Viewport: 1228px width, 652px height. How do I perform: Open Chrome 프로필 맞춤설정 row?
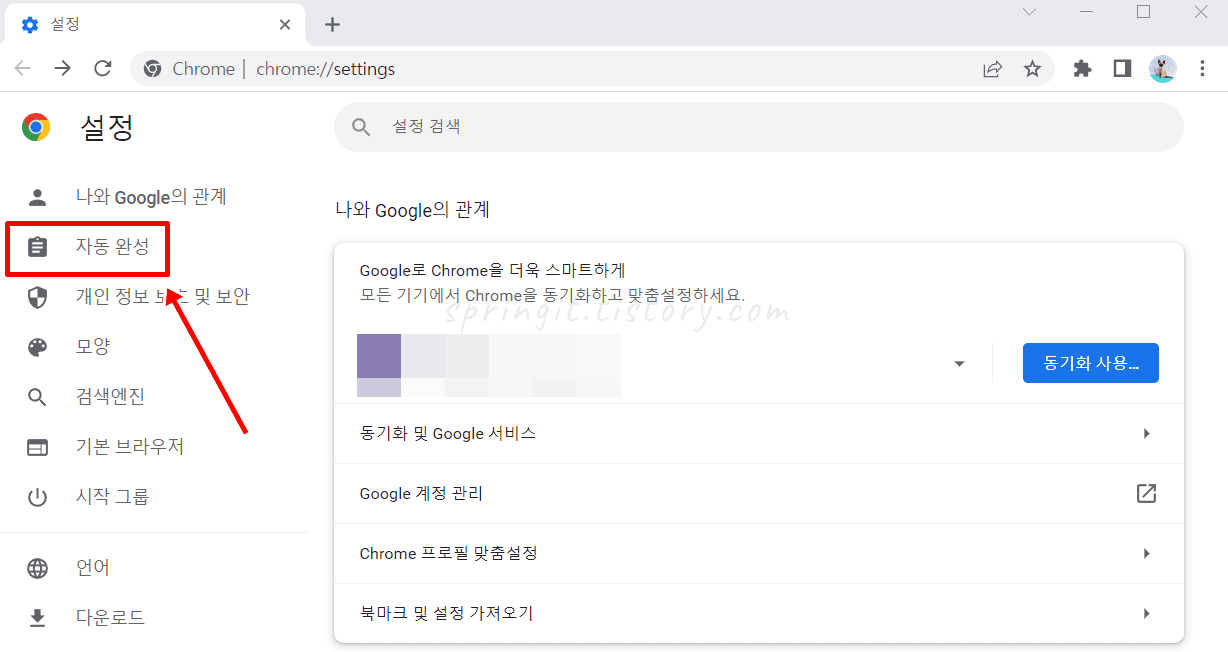(x=759, y=554)
